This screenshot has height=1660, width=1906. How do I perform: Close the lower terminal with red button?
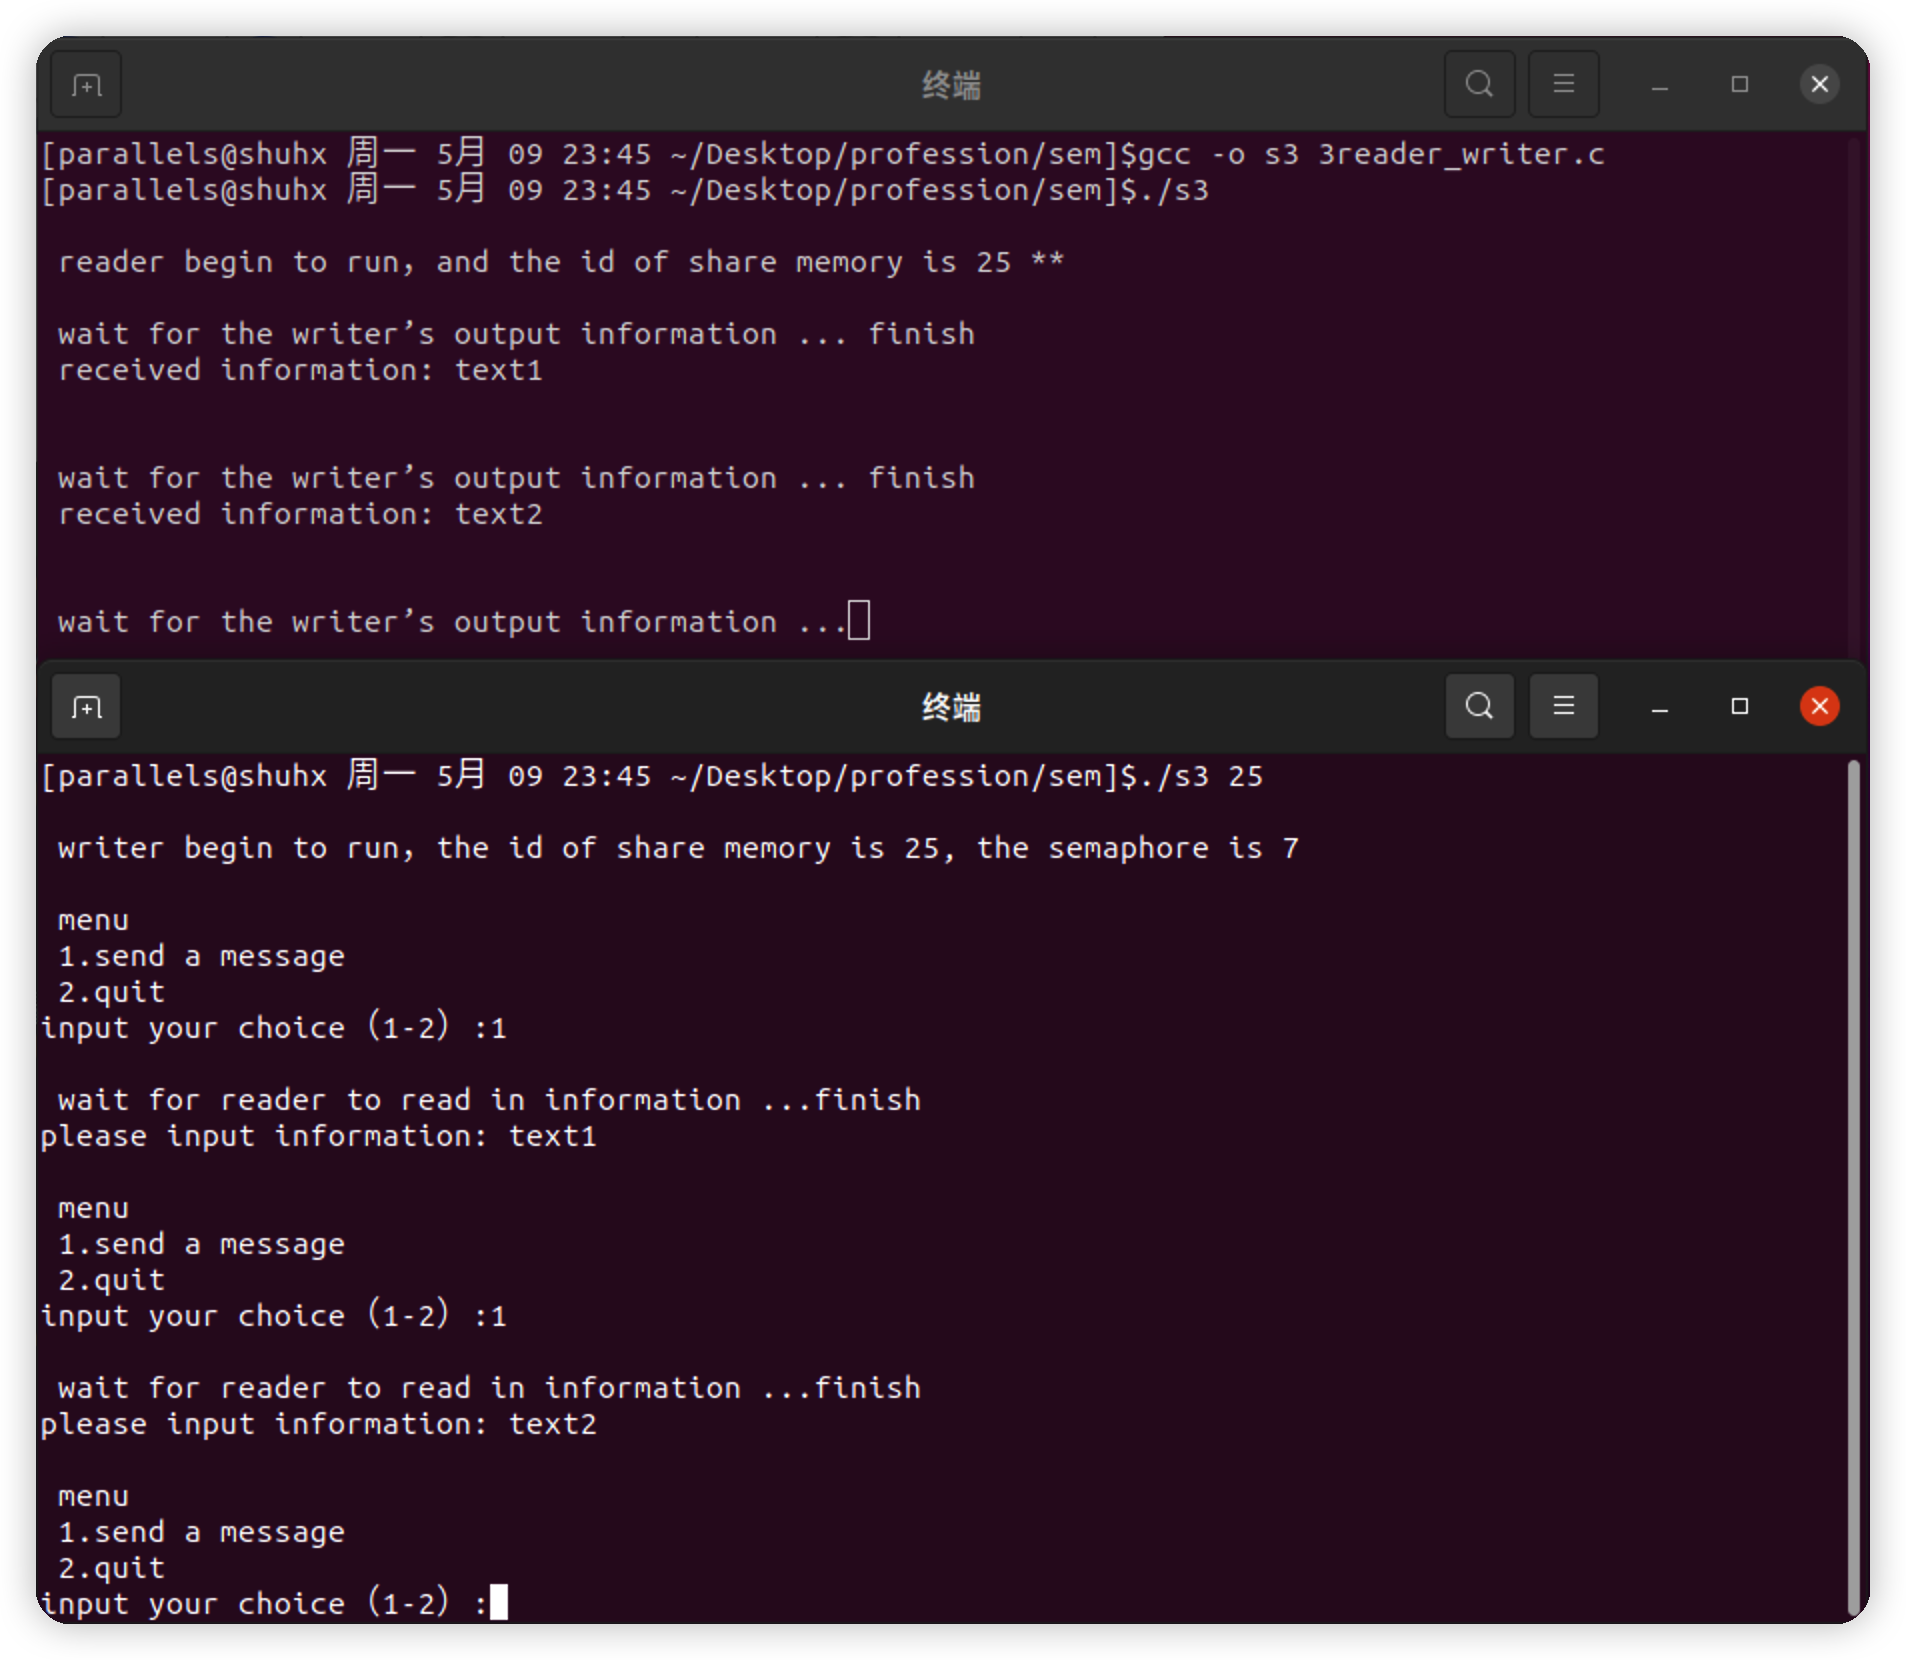click(1819, 706)
